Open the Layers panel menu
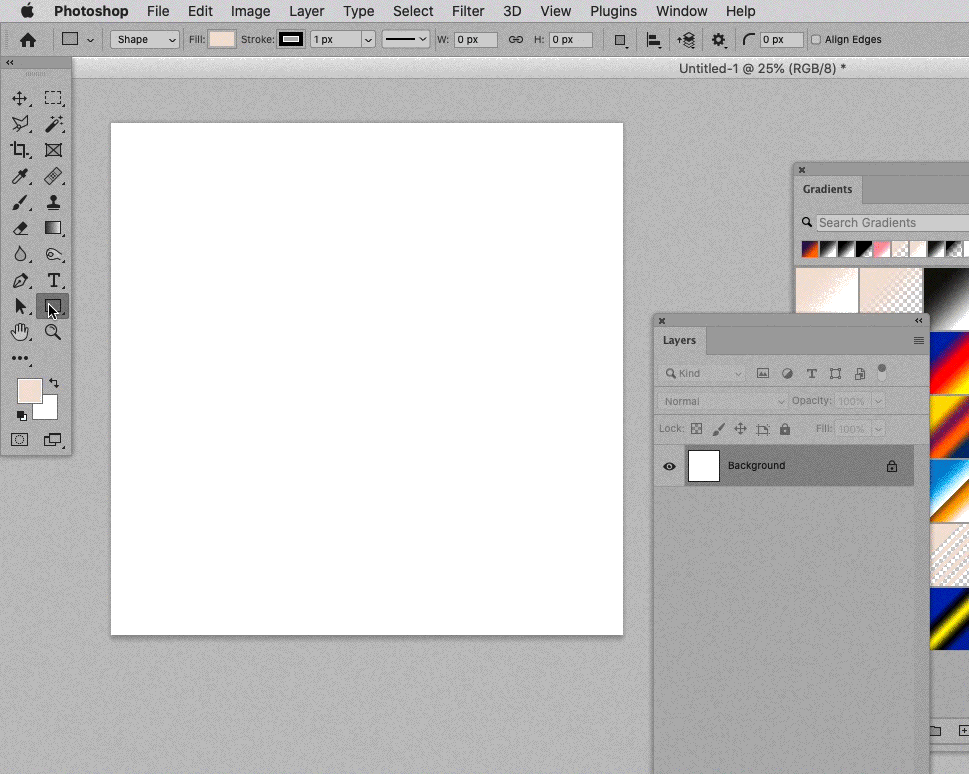Screen dimensions: 969x774 click(x=918, y=340)
